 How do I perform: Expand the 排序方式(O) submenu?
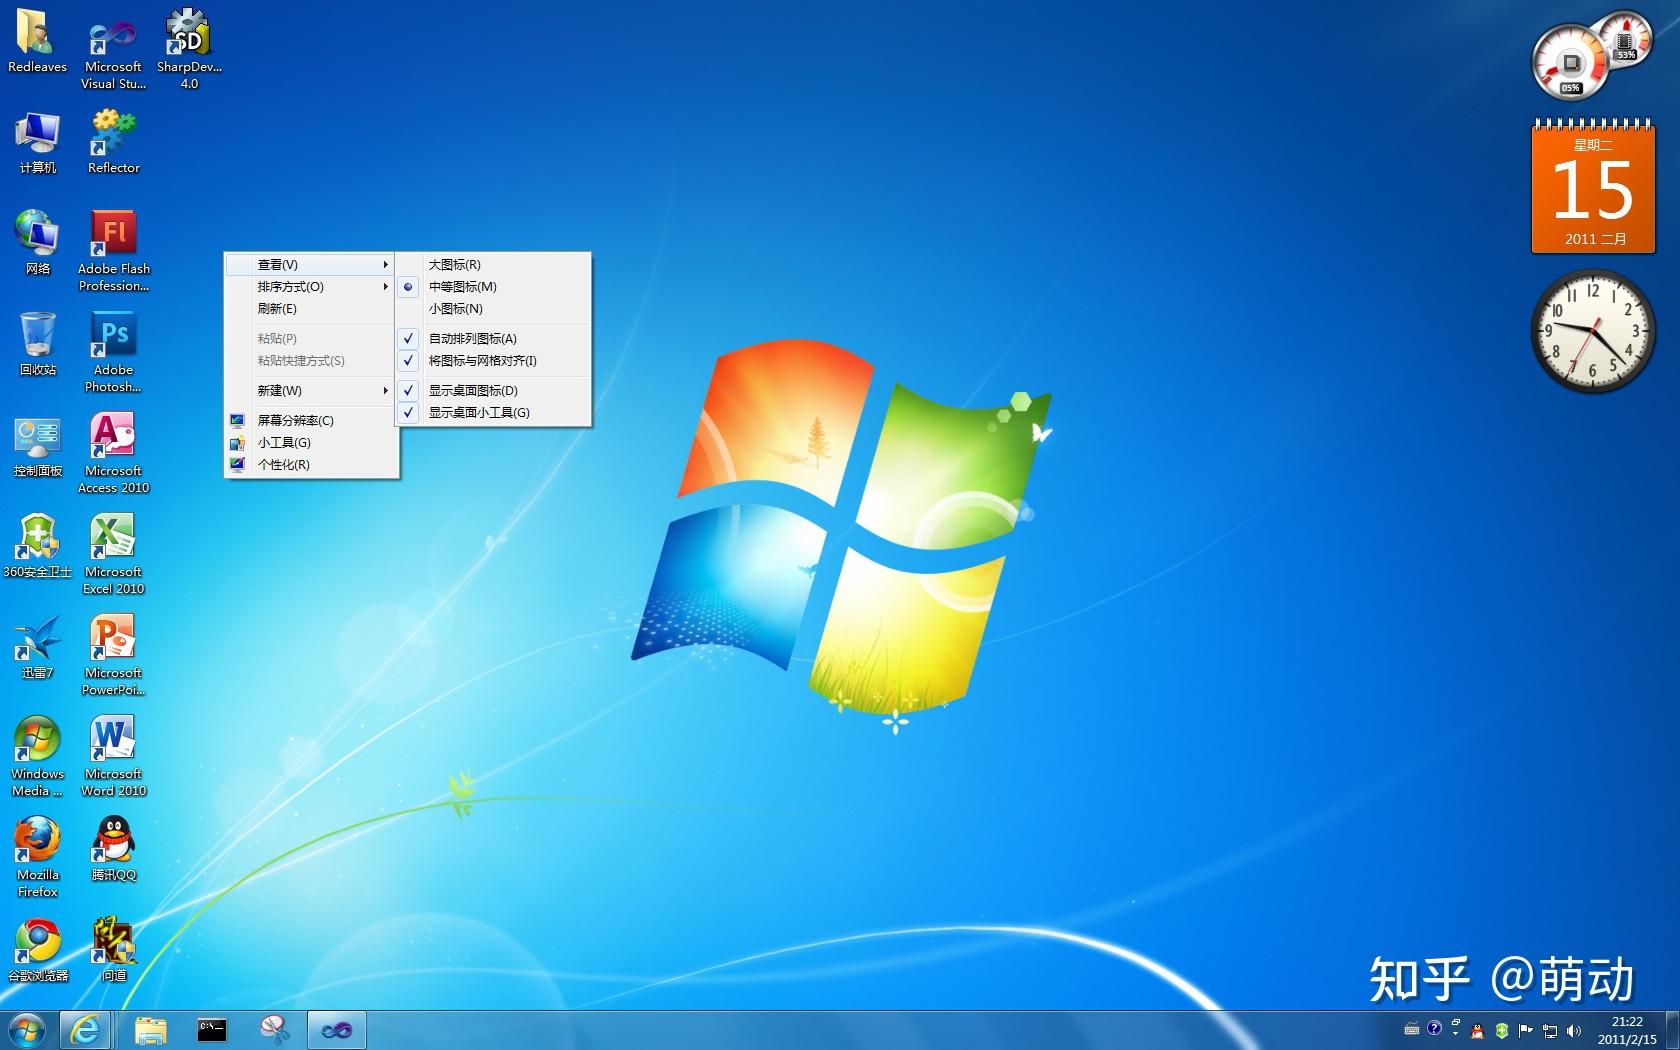click(x=310, y=287)
